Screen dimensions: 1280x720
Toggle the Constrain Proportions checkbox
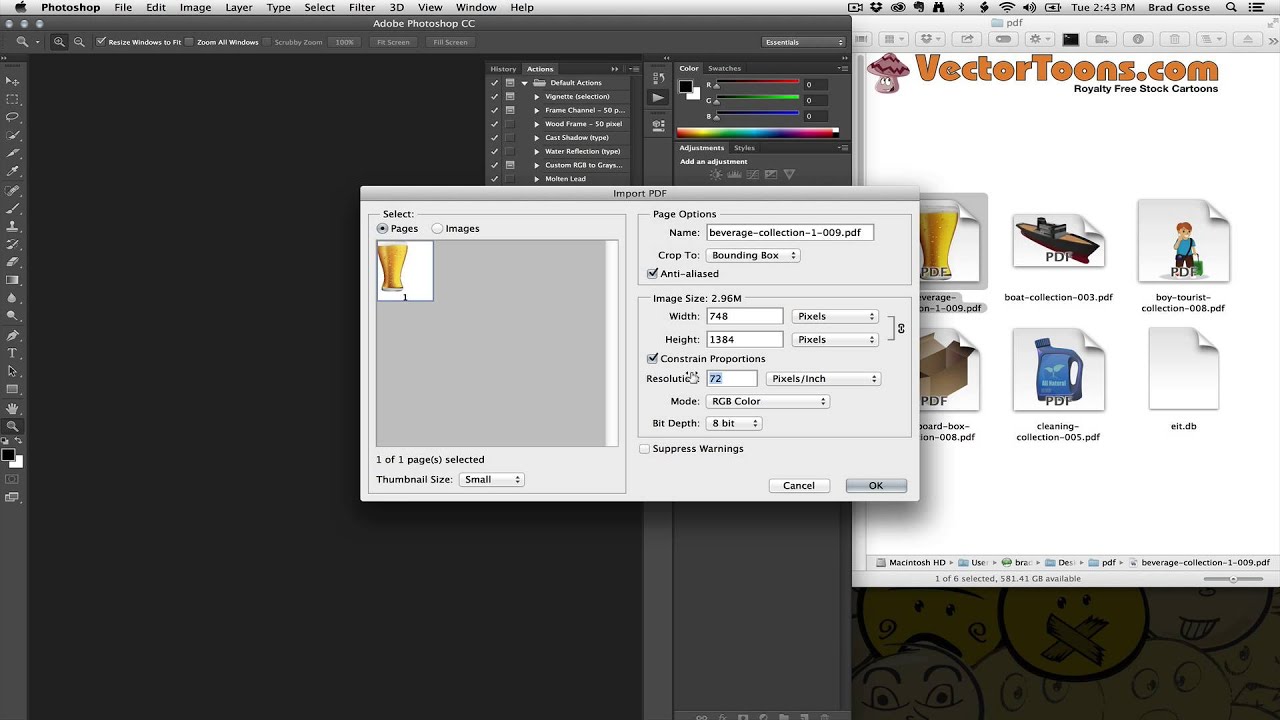click(652, 358)
